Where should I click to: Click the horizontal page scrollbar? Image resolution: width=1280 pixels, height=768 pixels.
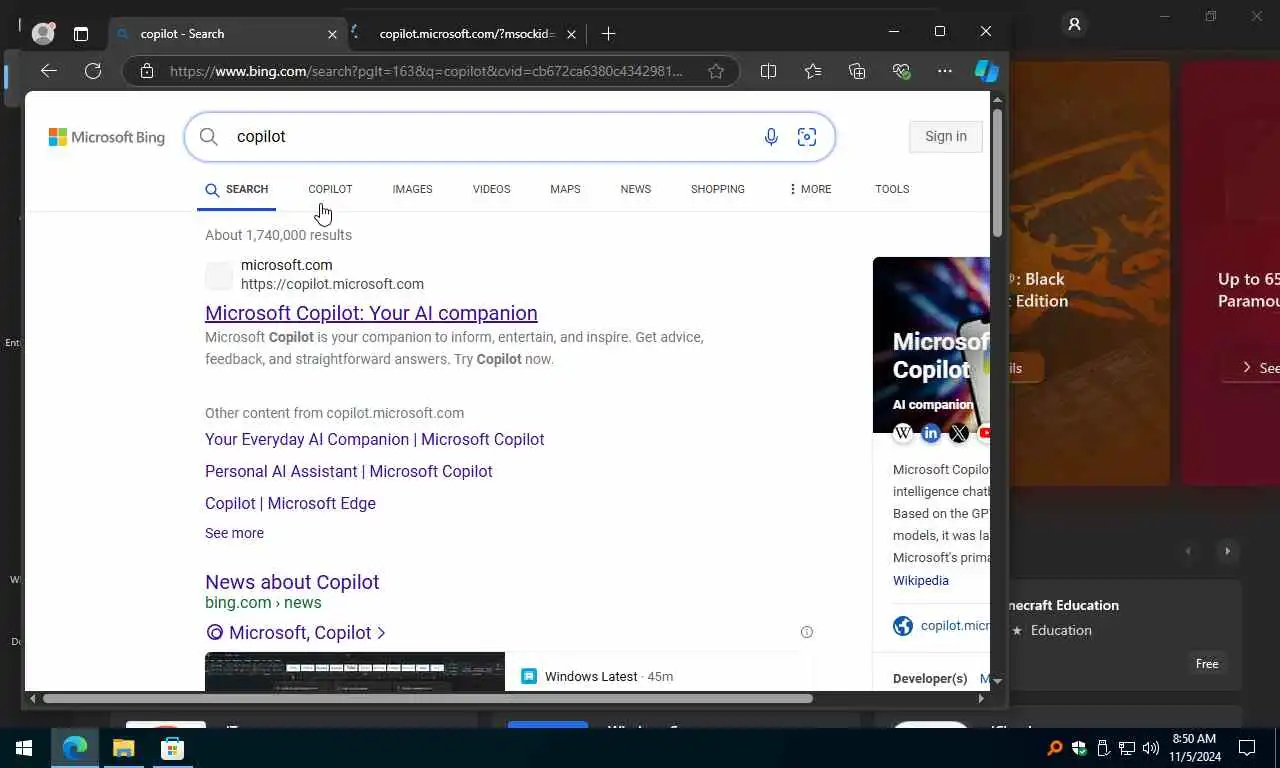click(428, 698)
